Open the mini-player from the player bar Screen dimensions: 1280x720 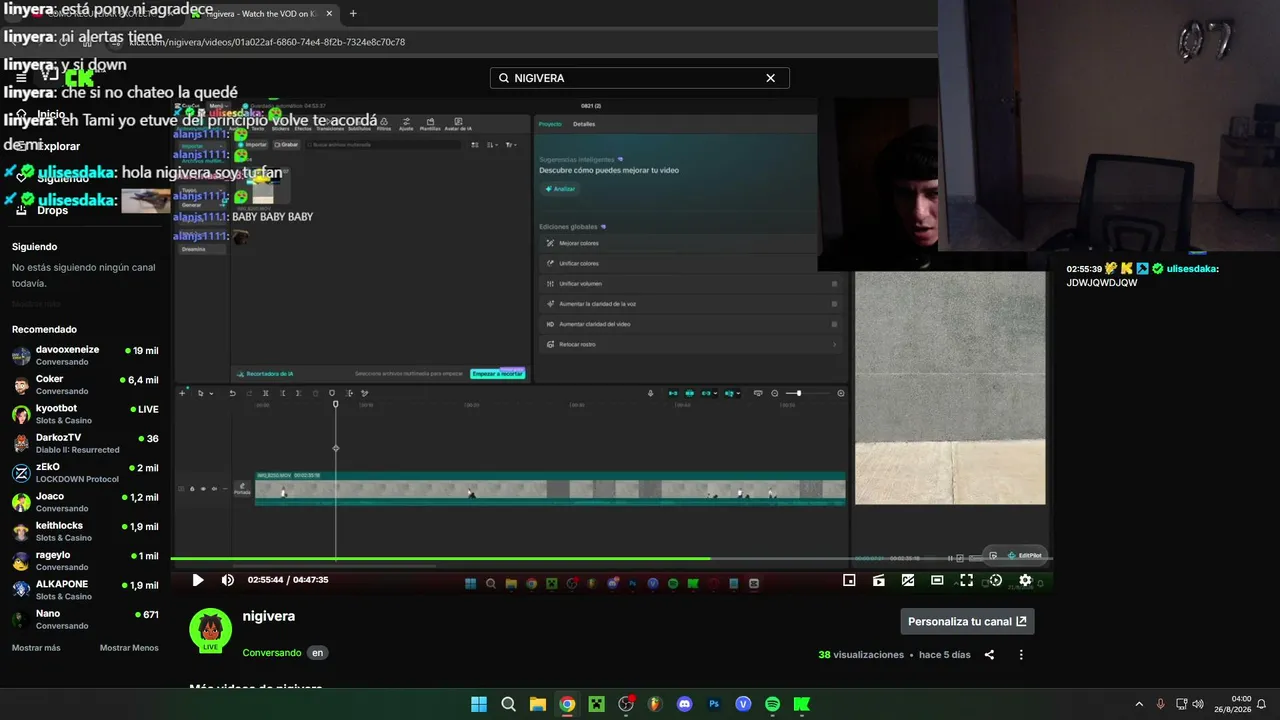click(x=849, y=580)
